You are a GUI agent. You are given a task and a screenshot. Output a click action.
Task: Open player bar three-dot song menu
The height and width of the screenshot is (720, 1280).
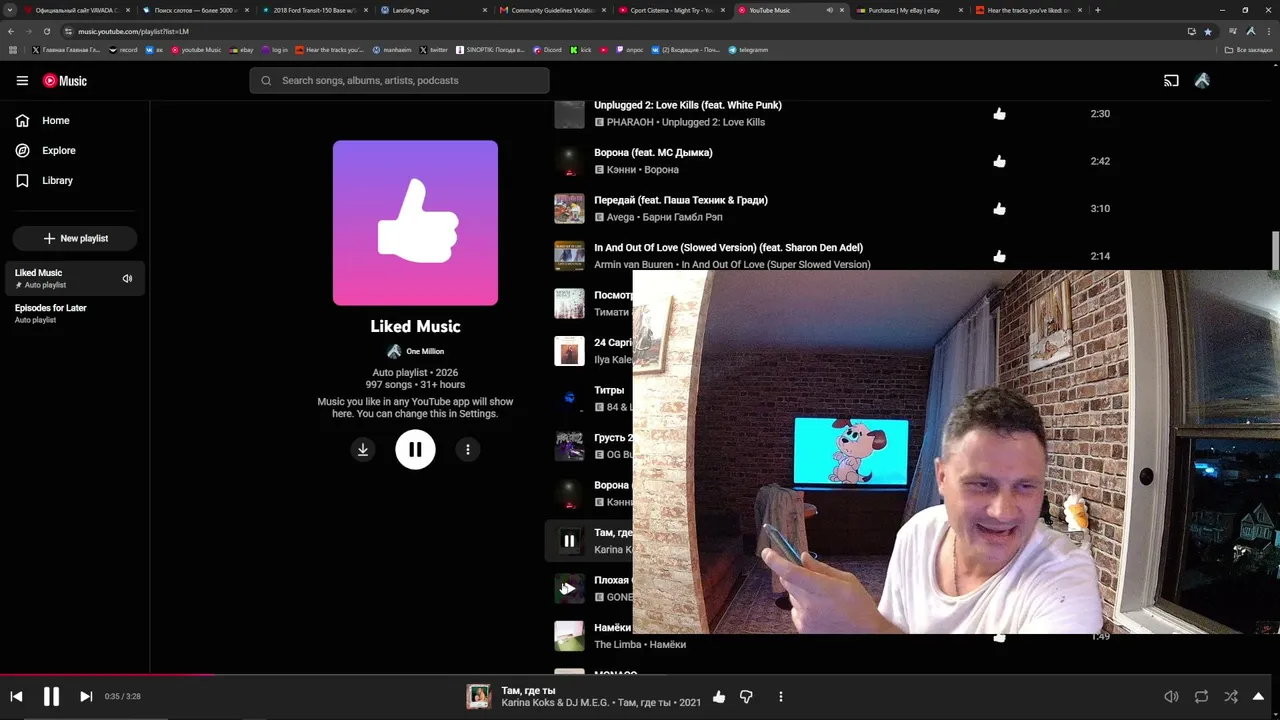tap(781, 697)
